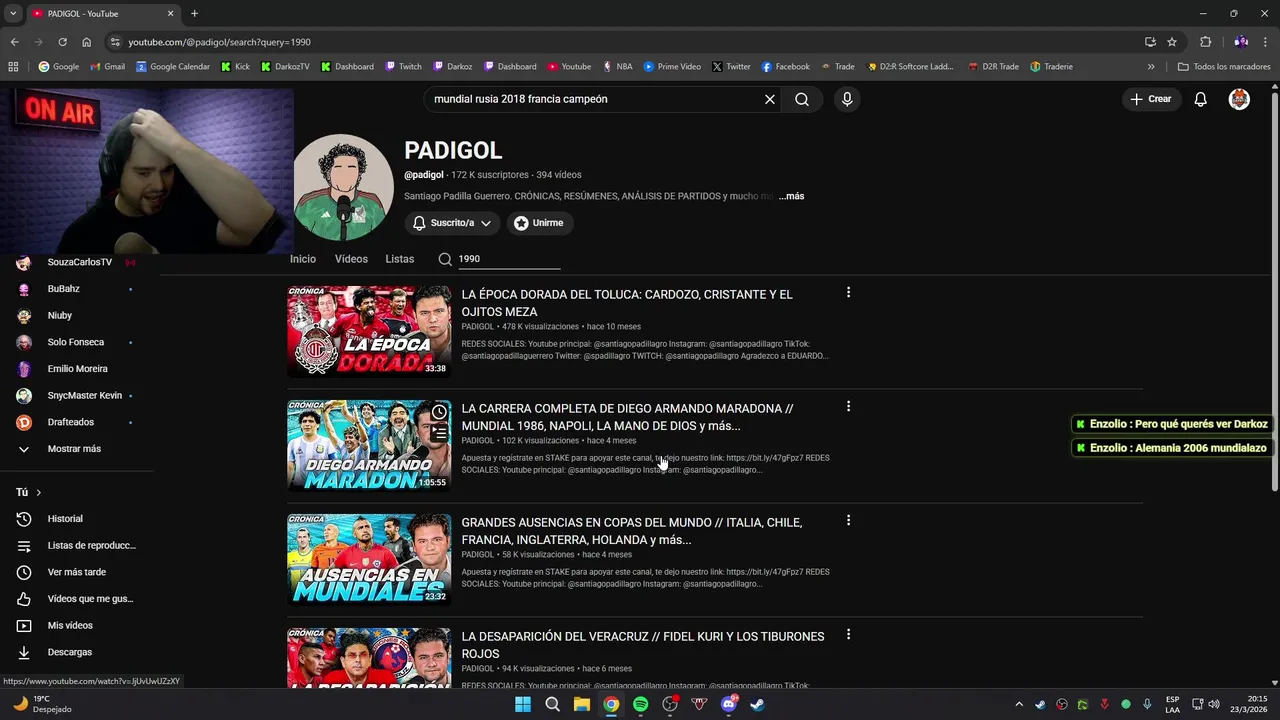Click the channel search magnifier icon
This screenshot has height=720, width=1280.
[445, 259]
